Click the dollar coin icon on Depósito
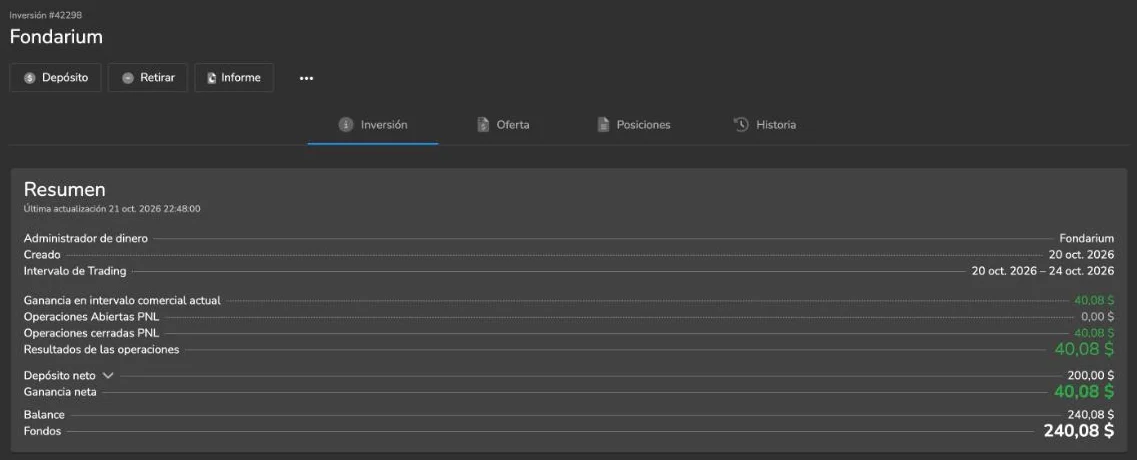The height and width of the screenshot is (460, 1137). point(30,78)
